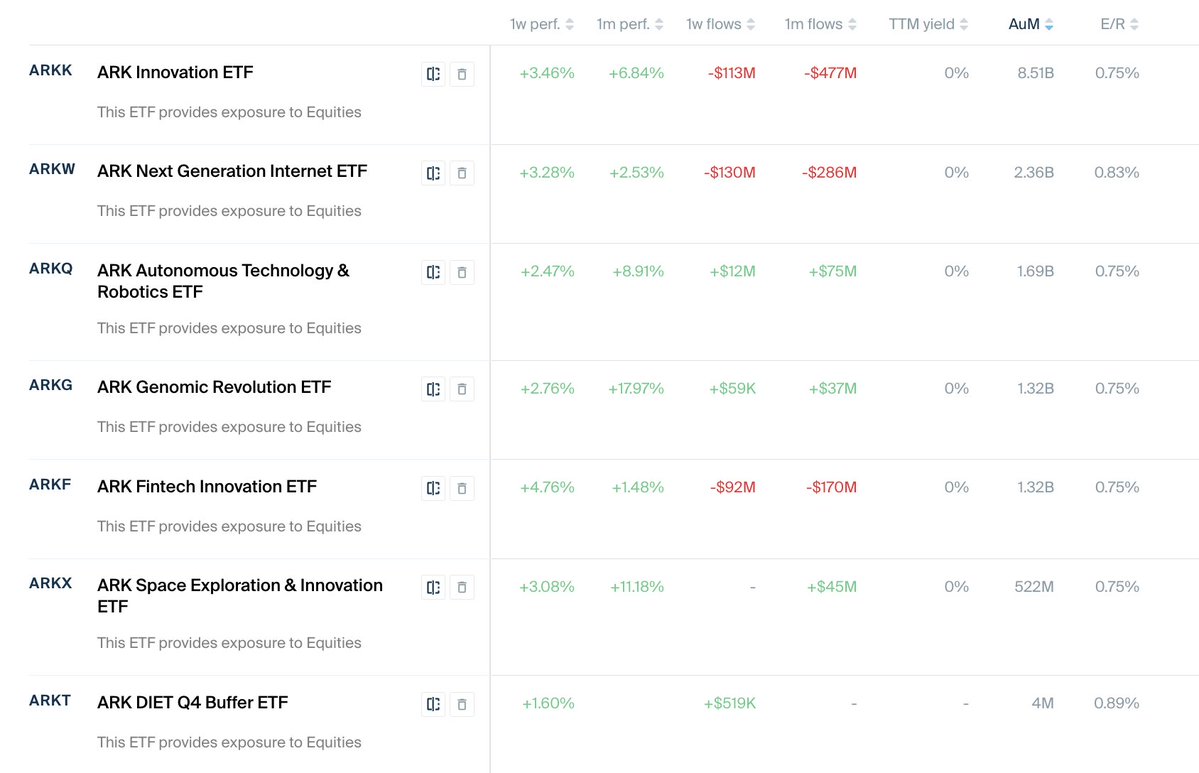
Task: Open the compare icon on the ARKW row
Action: [x=433, y=173]
